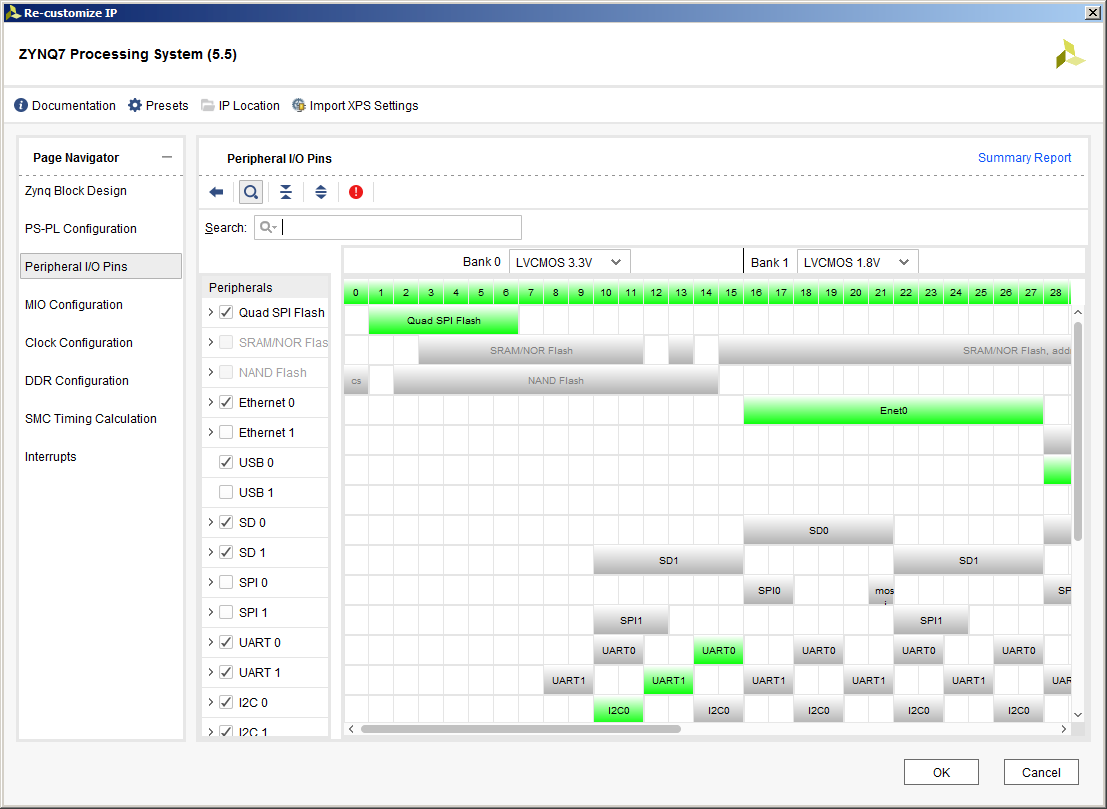Expand Ethernet 0 tree row
The image size is (1107, 809).
coord(210,402)
